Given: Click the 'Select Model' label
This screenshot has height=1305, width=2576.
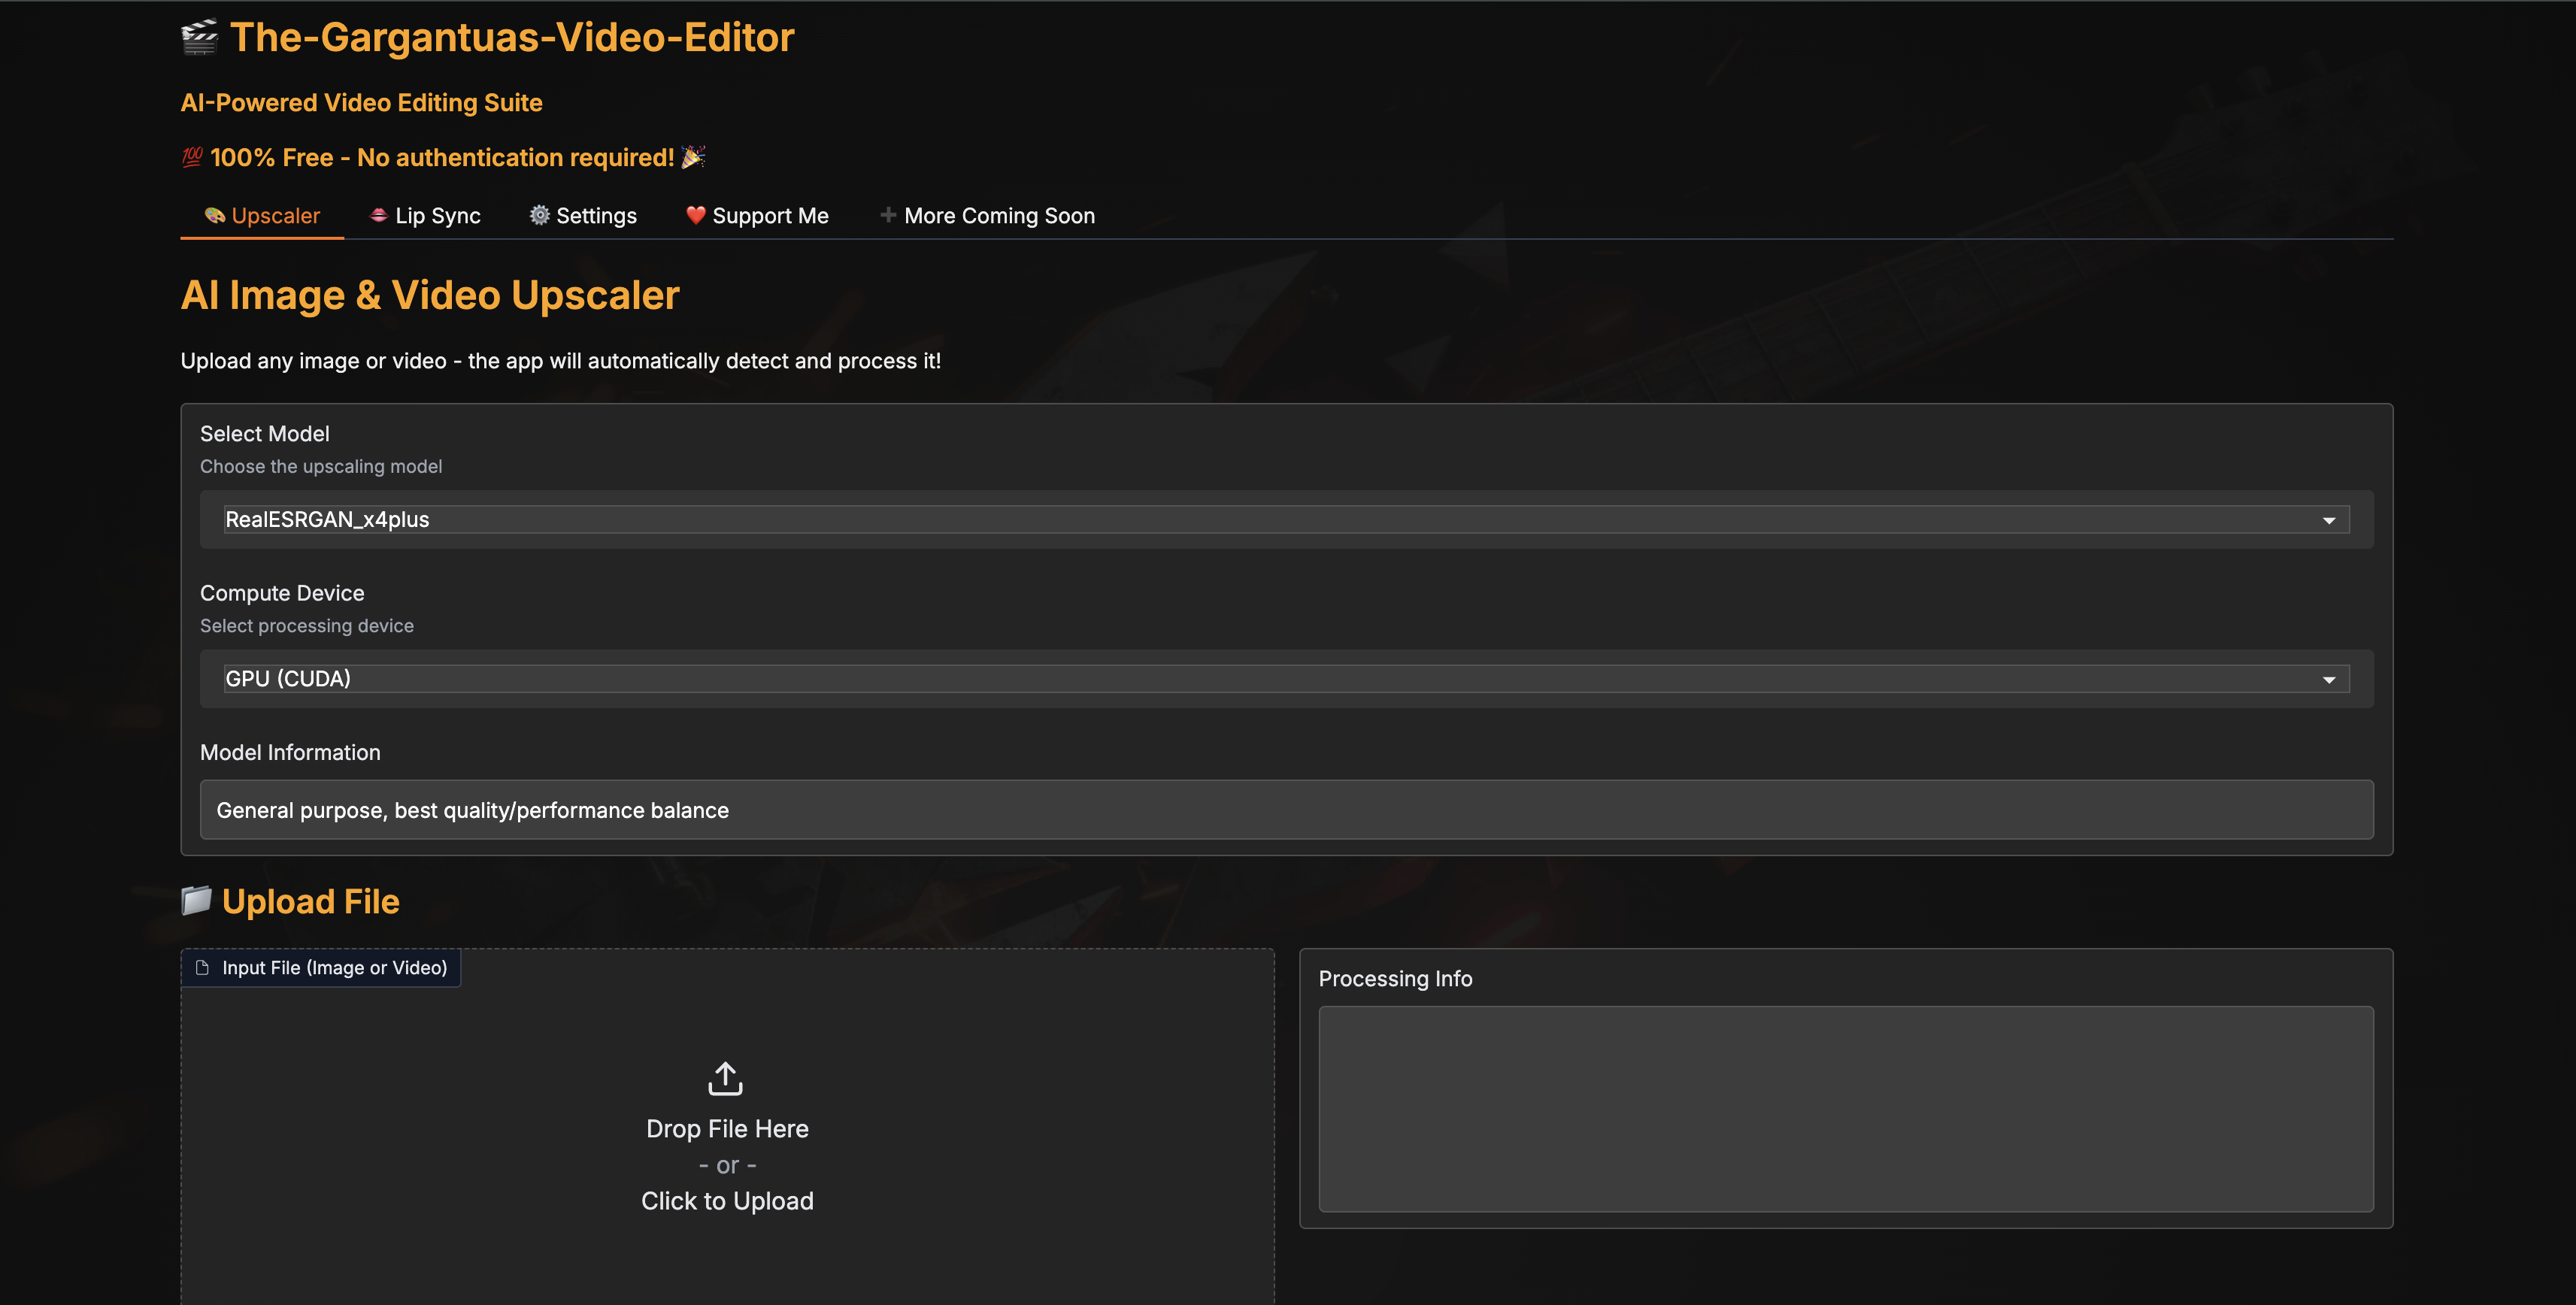Looking at the screenshot, I should (265, 434).
